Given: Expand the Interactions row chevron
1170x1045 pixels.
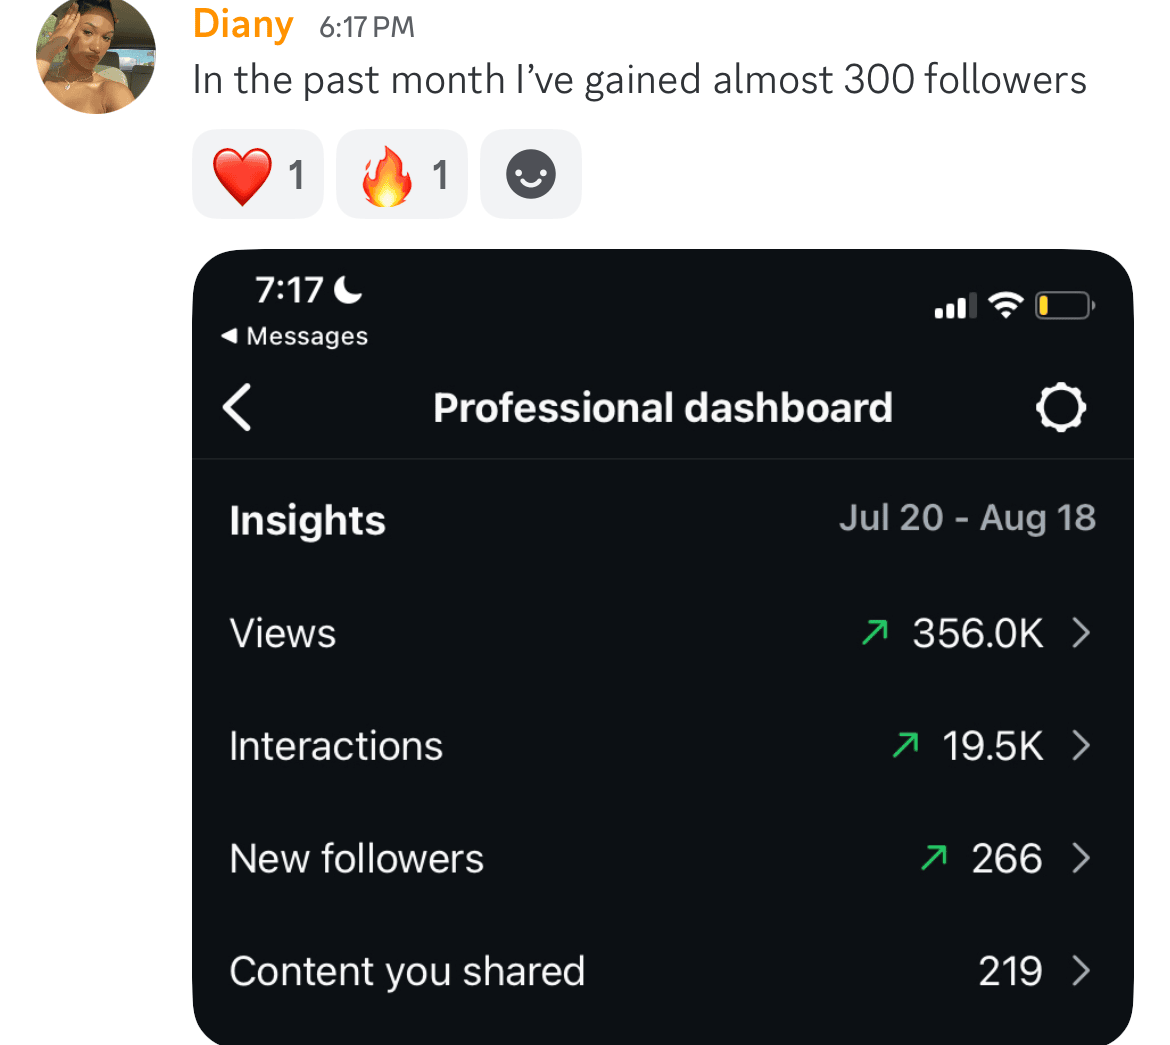Looking at the screenshot, I should (1081, 746).
